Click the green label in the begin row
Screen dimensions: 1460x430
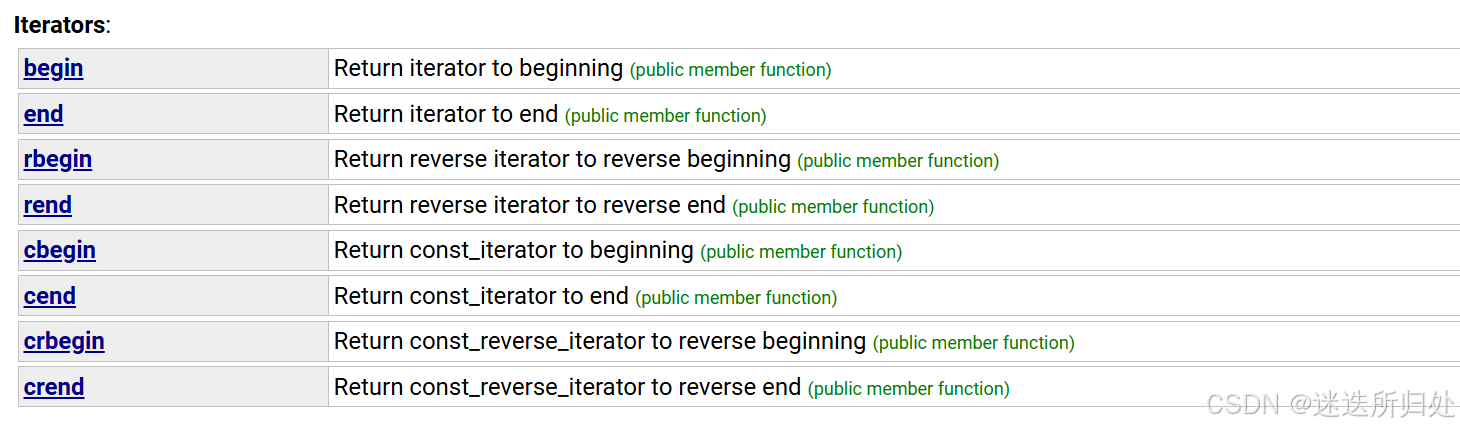(730, 70)
